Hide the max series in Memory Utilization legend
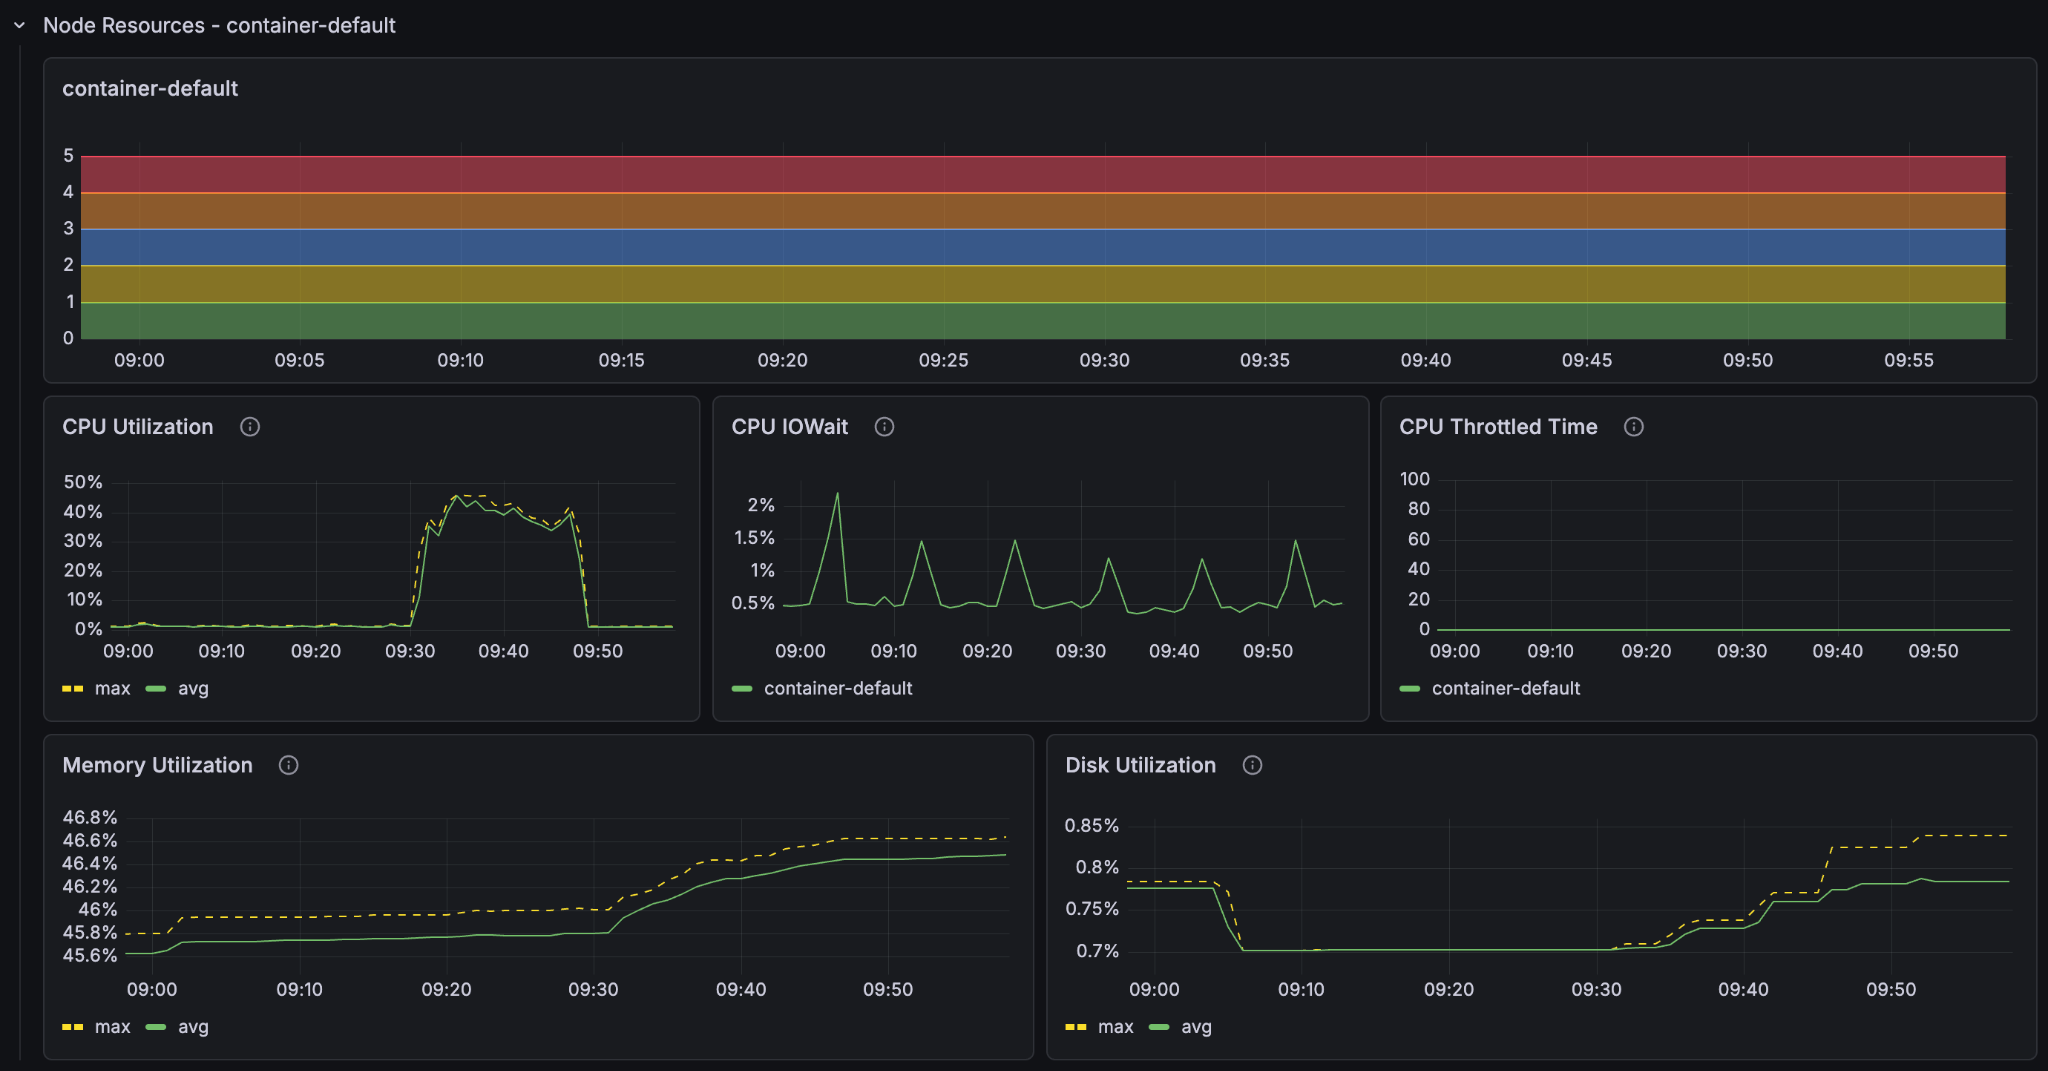The image size is (2048, 1071). click(x=113, y=1026)
